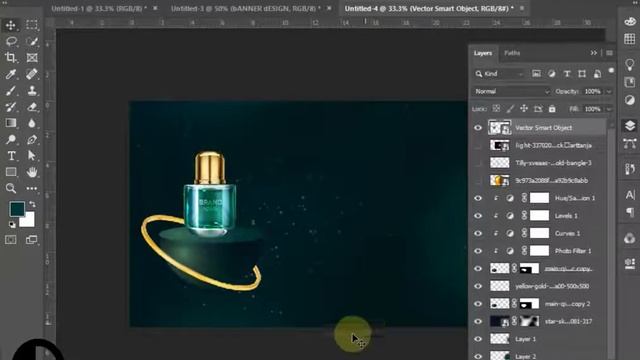This screenshot has height=360, width=640.
Task: Select the Quick Selection tool
Action: pos(32,41)
